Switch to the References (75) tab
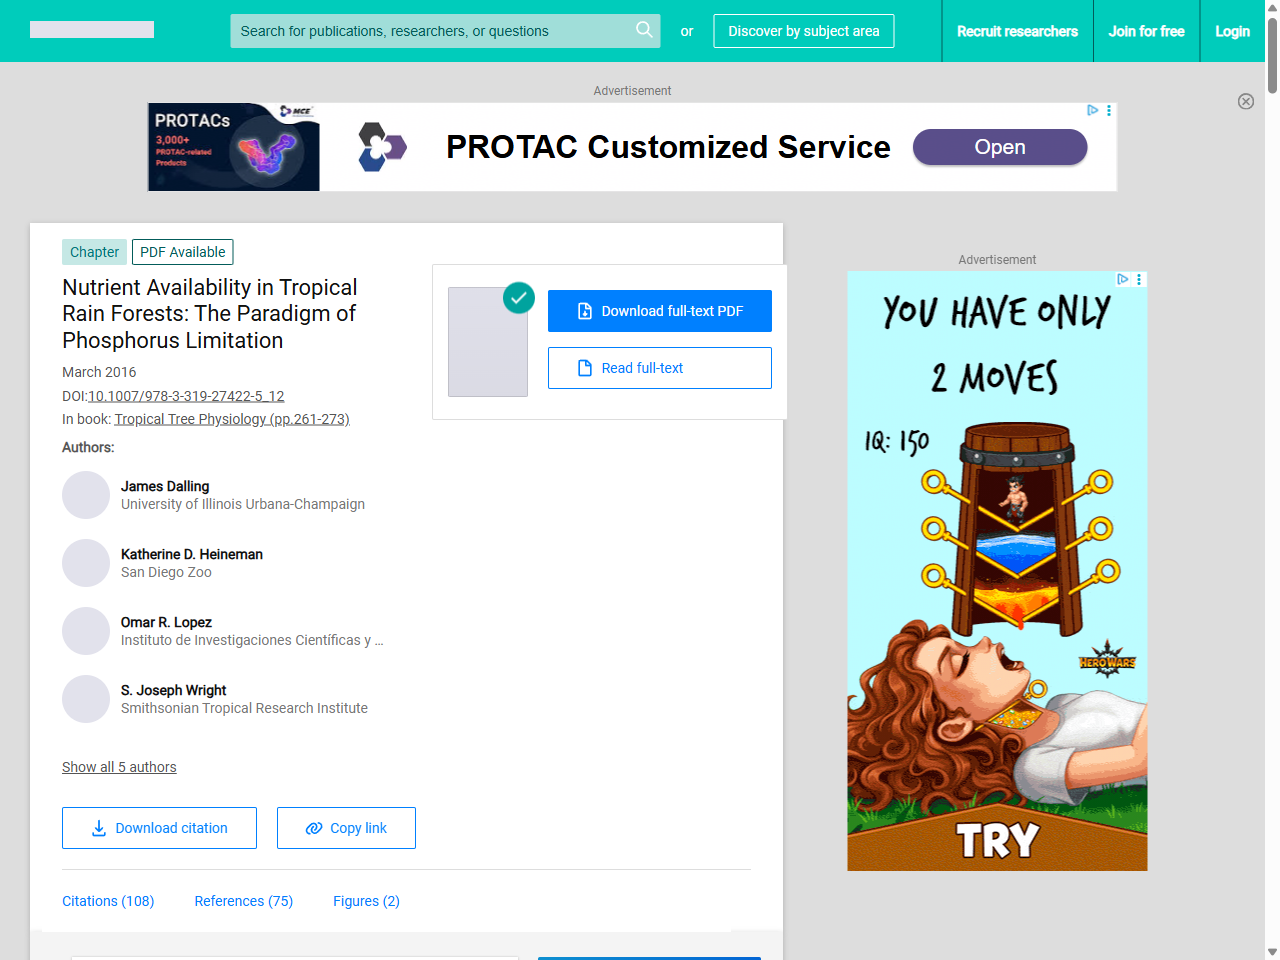This screenshot has width=1280, height=960. tap(244, 901)
